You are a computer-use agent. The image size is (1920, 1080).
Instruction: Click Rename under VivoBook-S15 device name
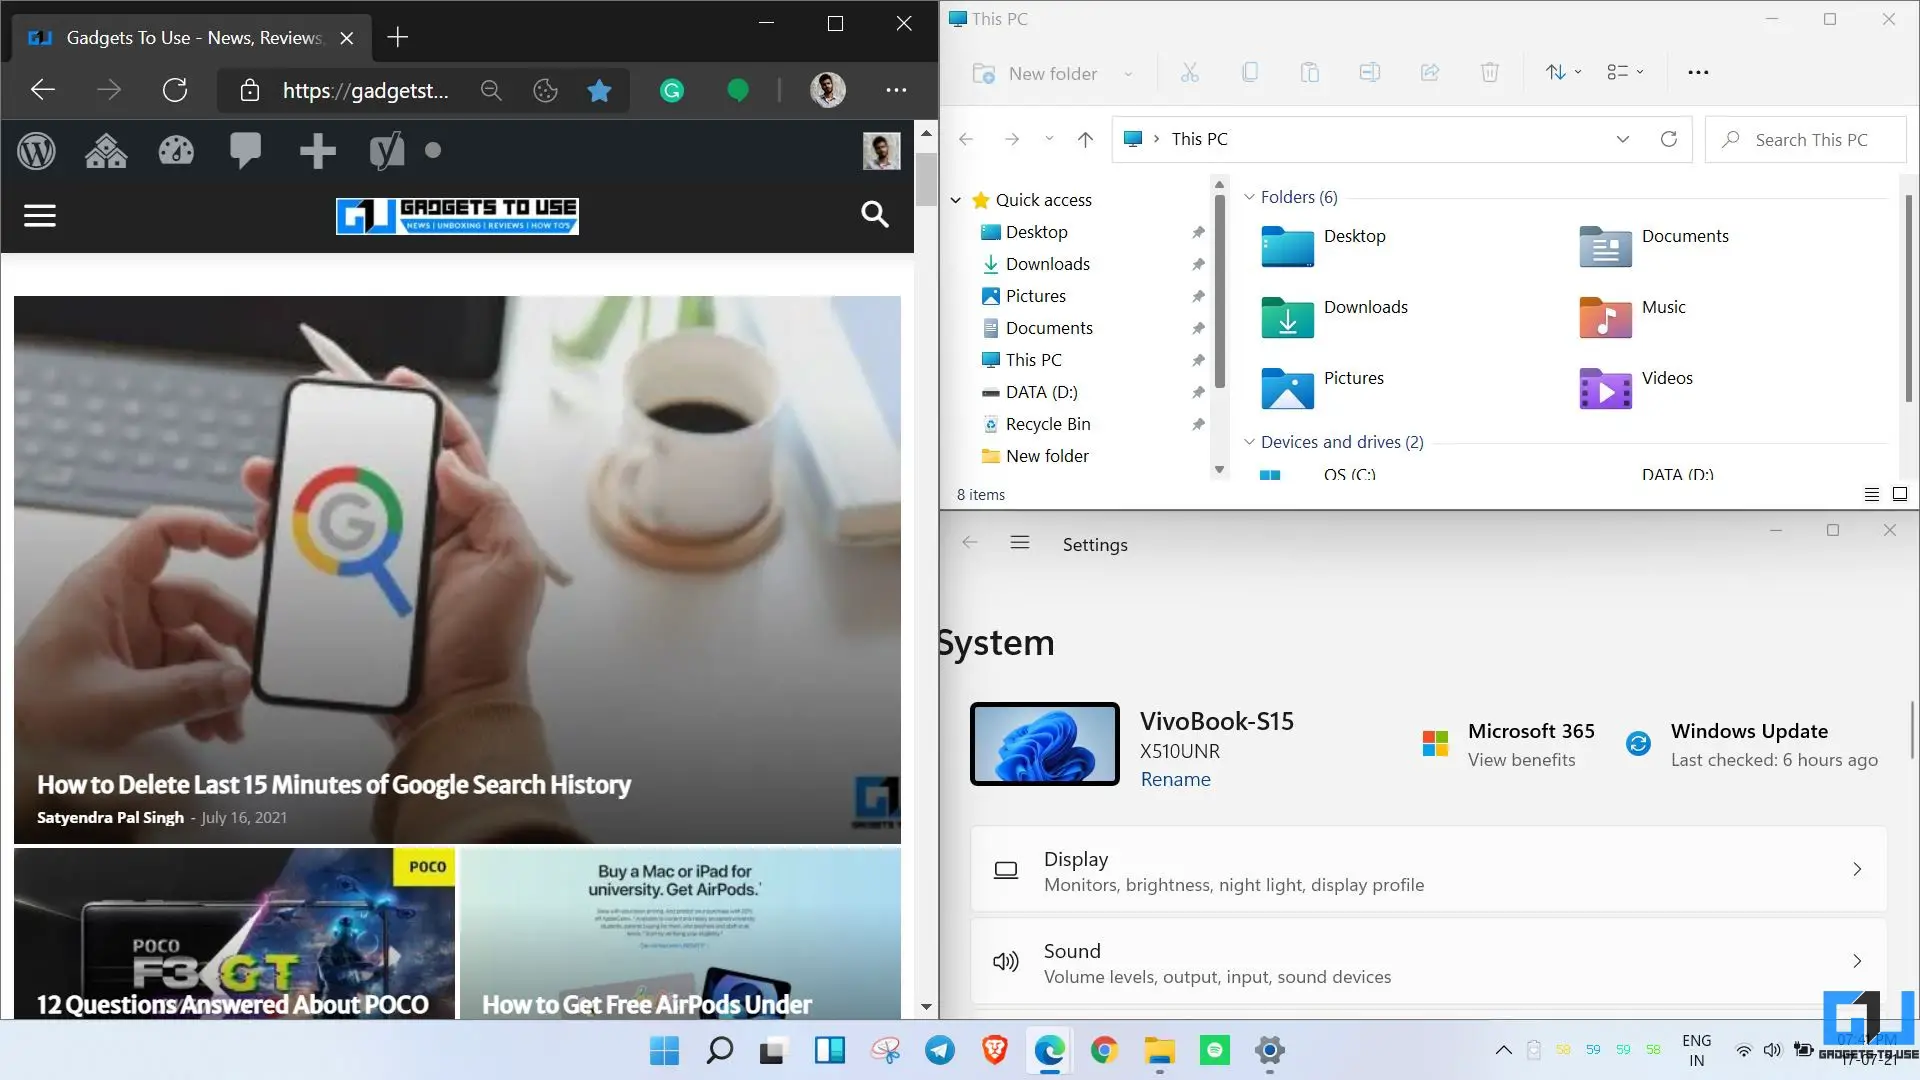[1174, 779]
